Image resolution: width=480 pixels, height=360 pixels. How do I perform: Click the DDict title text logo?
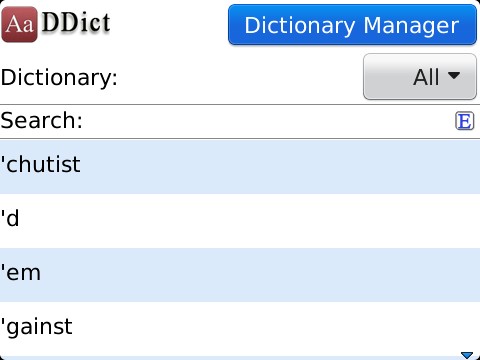pyautogui.click(x=76, y=23)
